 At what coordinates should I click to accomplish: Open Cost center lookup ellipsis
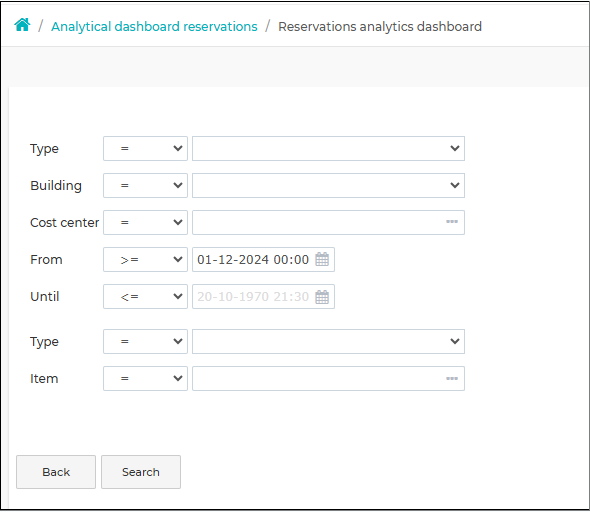pos(452,222)
